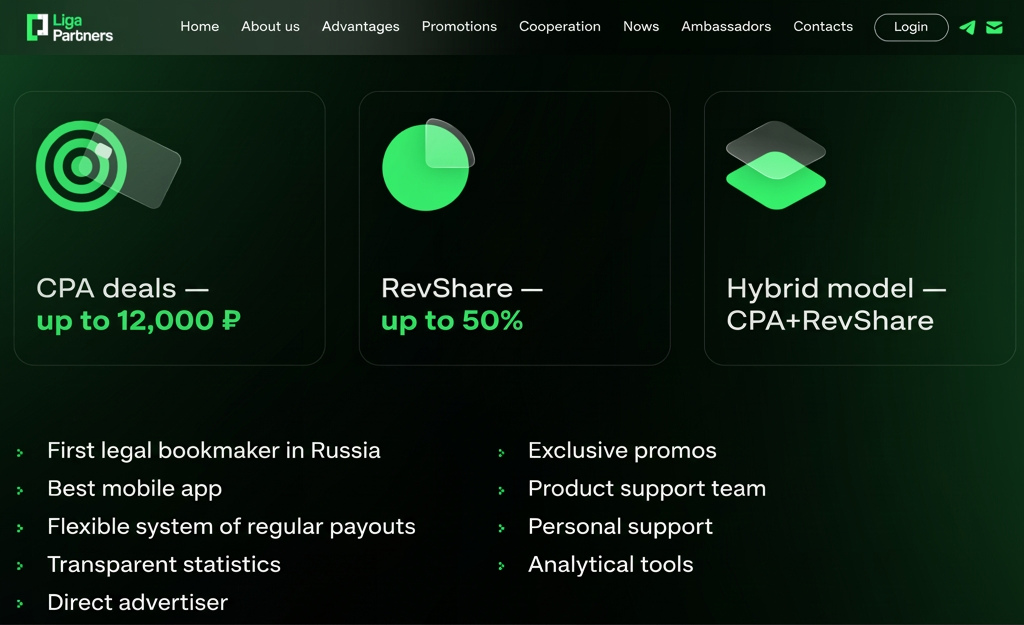Click the Liga Partners logo
Image resolution: width=1024 pixels, height=625 pixels.
pyautogui.click(x=70, y=27)
